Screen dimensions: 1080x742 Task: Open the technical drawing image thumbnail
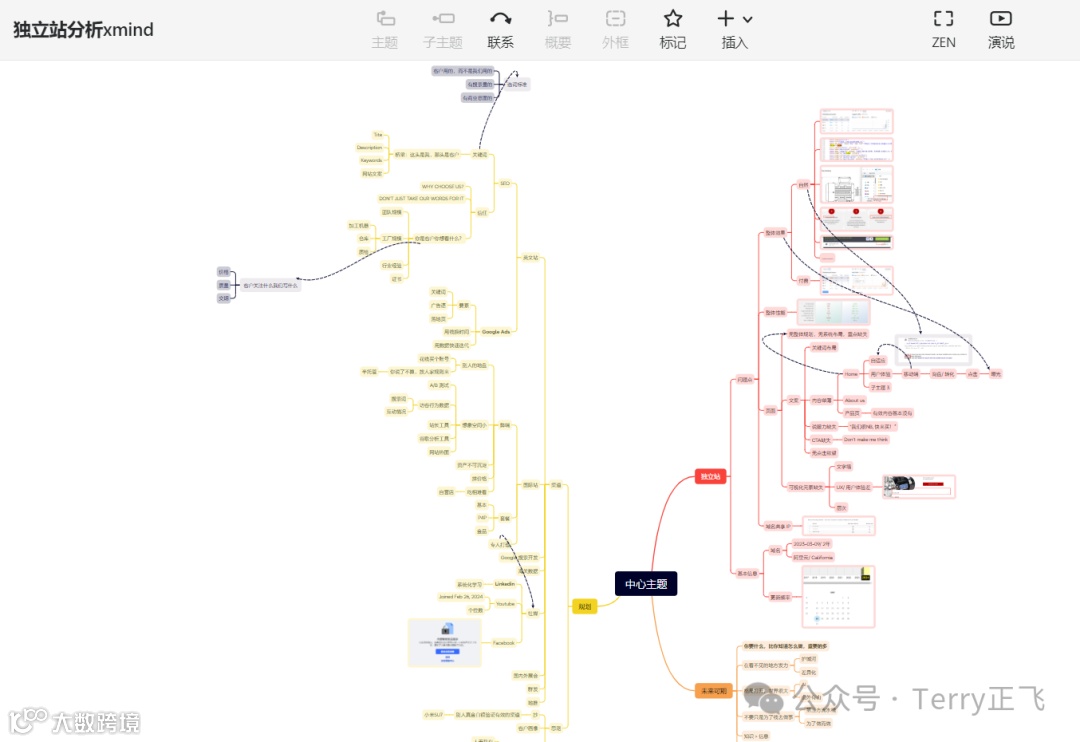pos(857,185)
